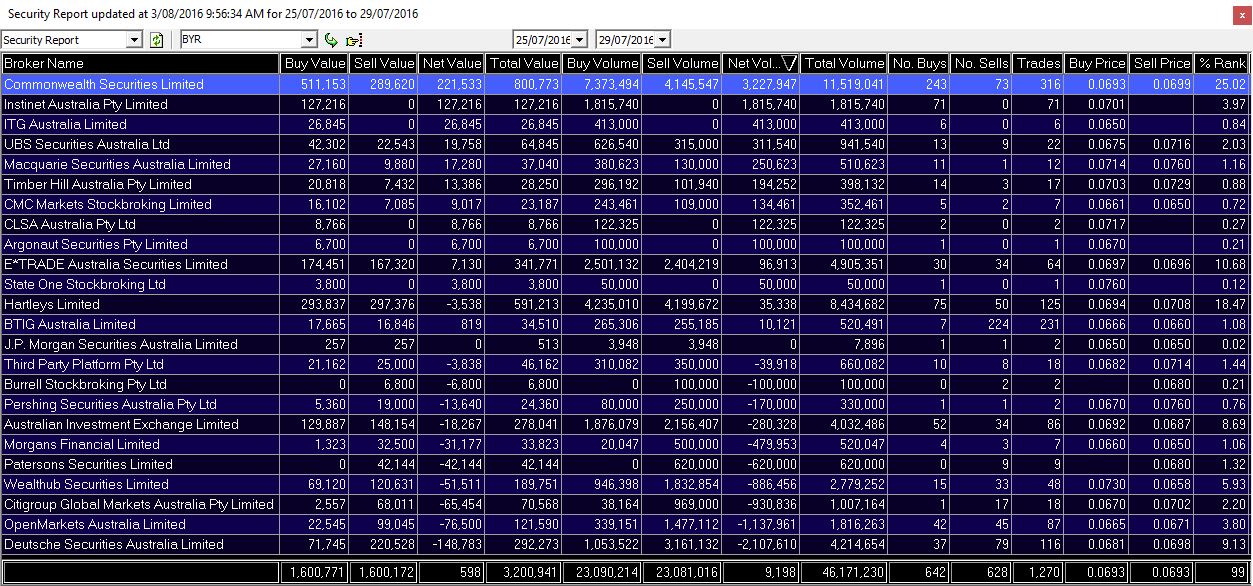This screenshot has width=1253, height=586.
Task: Select J.P. Morgan Securities Australia Limited
Action: 625,344
